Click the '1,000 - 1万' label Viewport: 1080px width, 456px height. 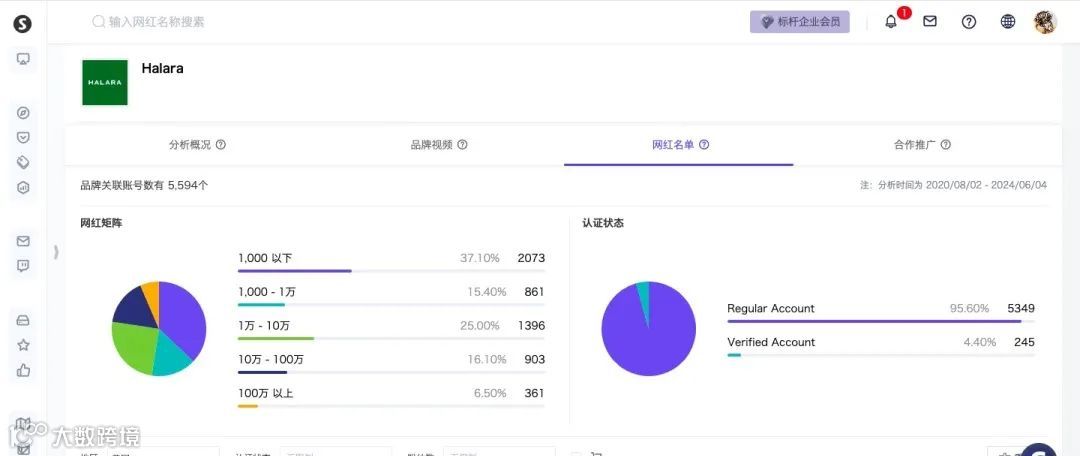pos(267,292)
